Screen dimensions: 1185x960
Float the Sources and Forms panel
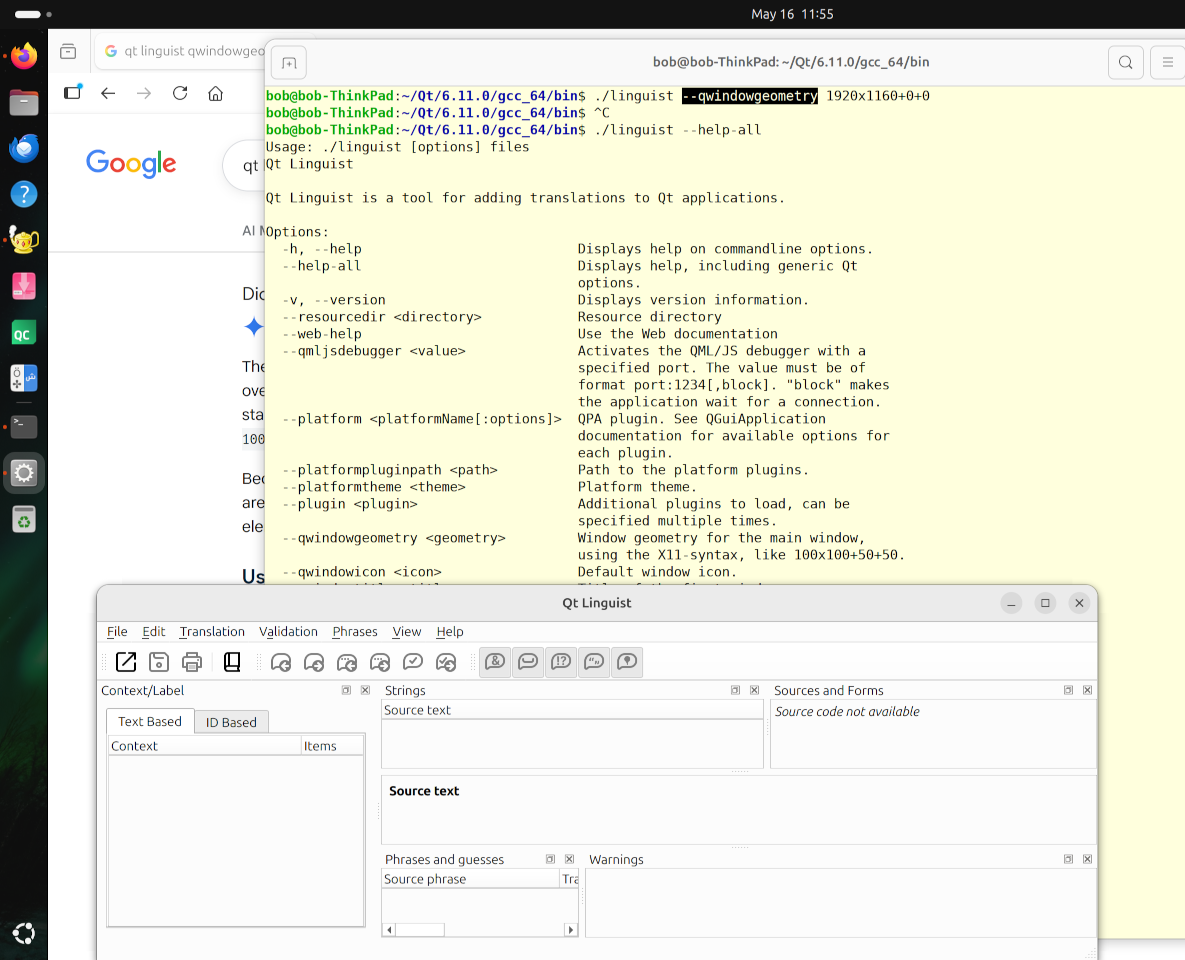(1068, 690)
